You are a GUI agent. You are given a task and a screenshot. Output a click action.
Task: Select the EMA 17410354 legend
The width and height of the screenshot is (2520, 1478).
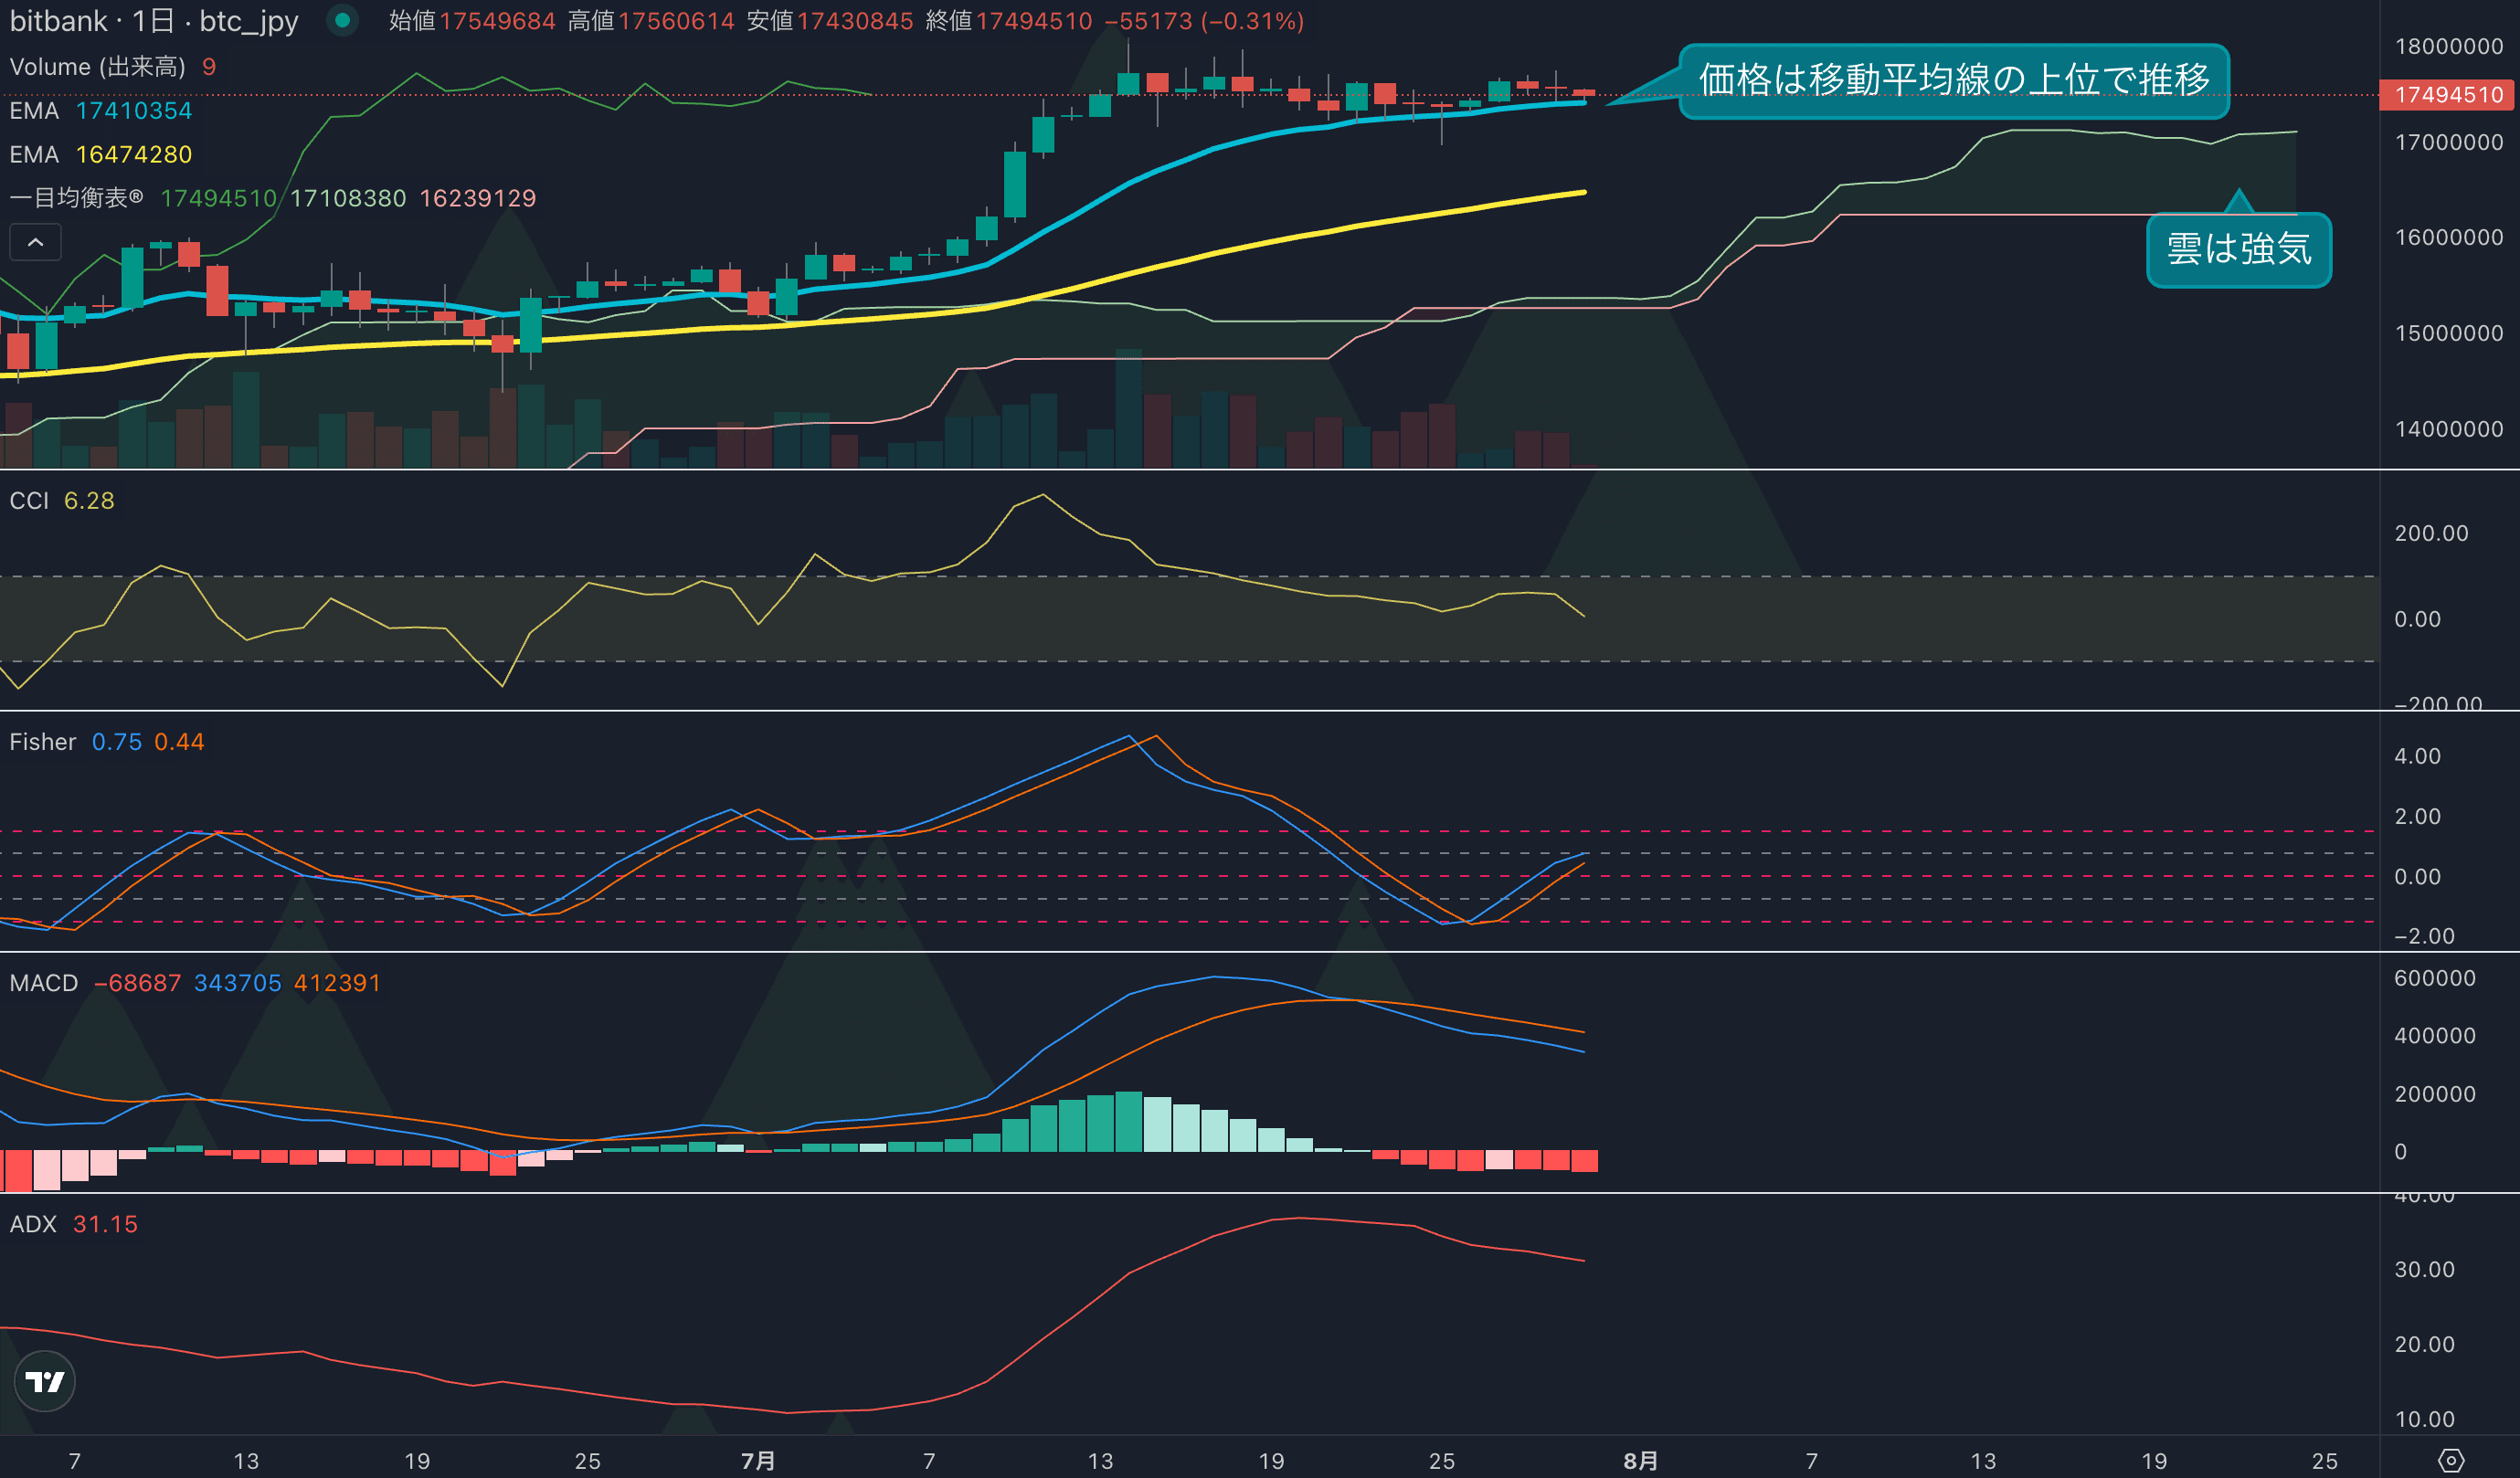pyautogui.click(x=100, y=111)
